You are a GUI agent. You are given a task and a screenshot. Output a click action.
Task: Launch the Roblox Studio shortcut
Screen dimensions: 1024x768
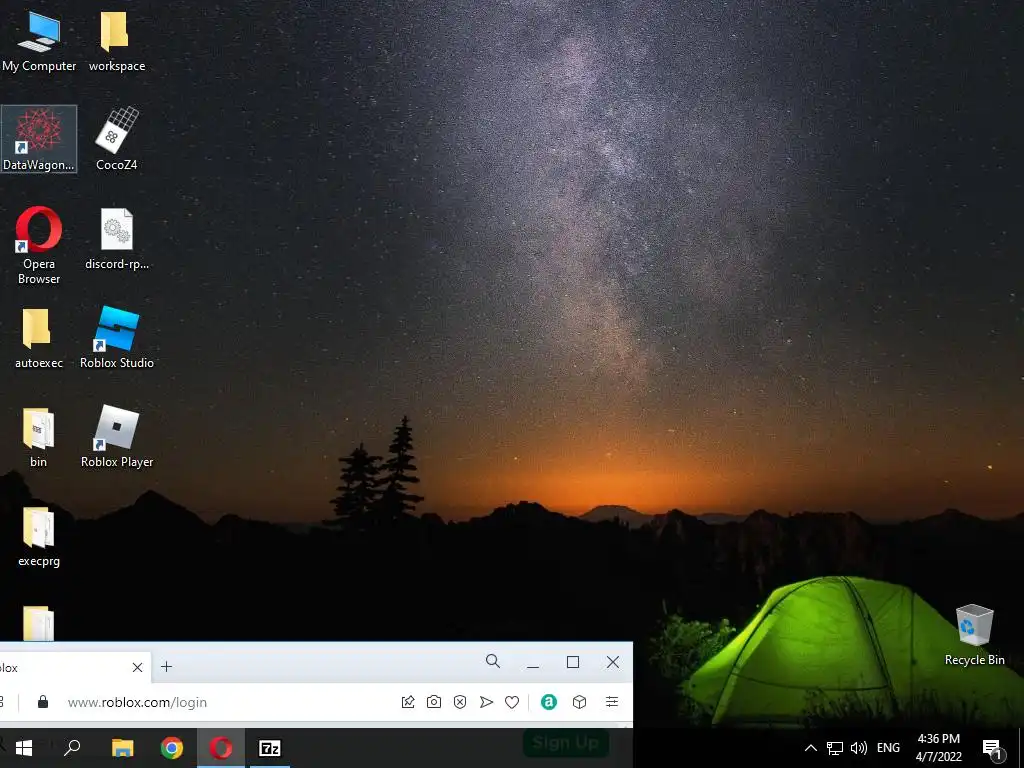[x=116, y=338]
